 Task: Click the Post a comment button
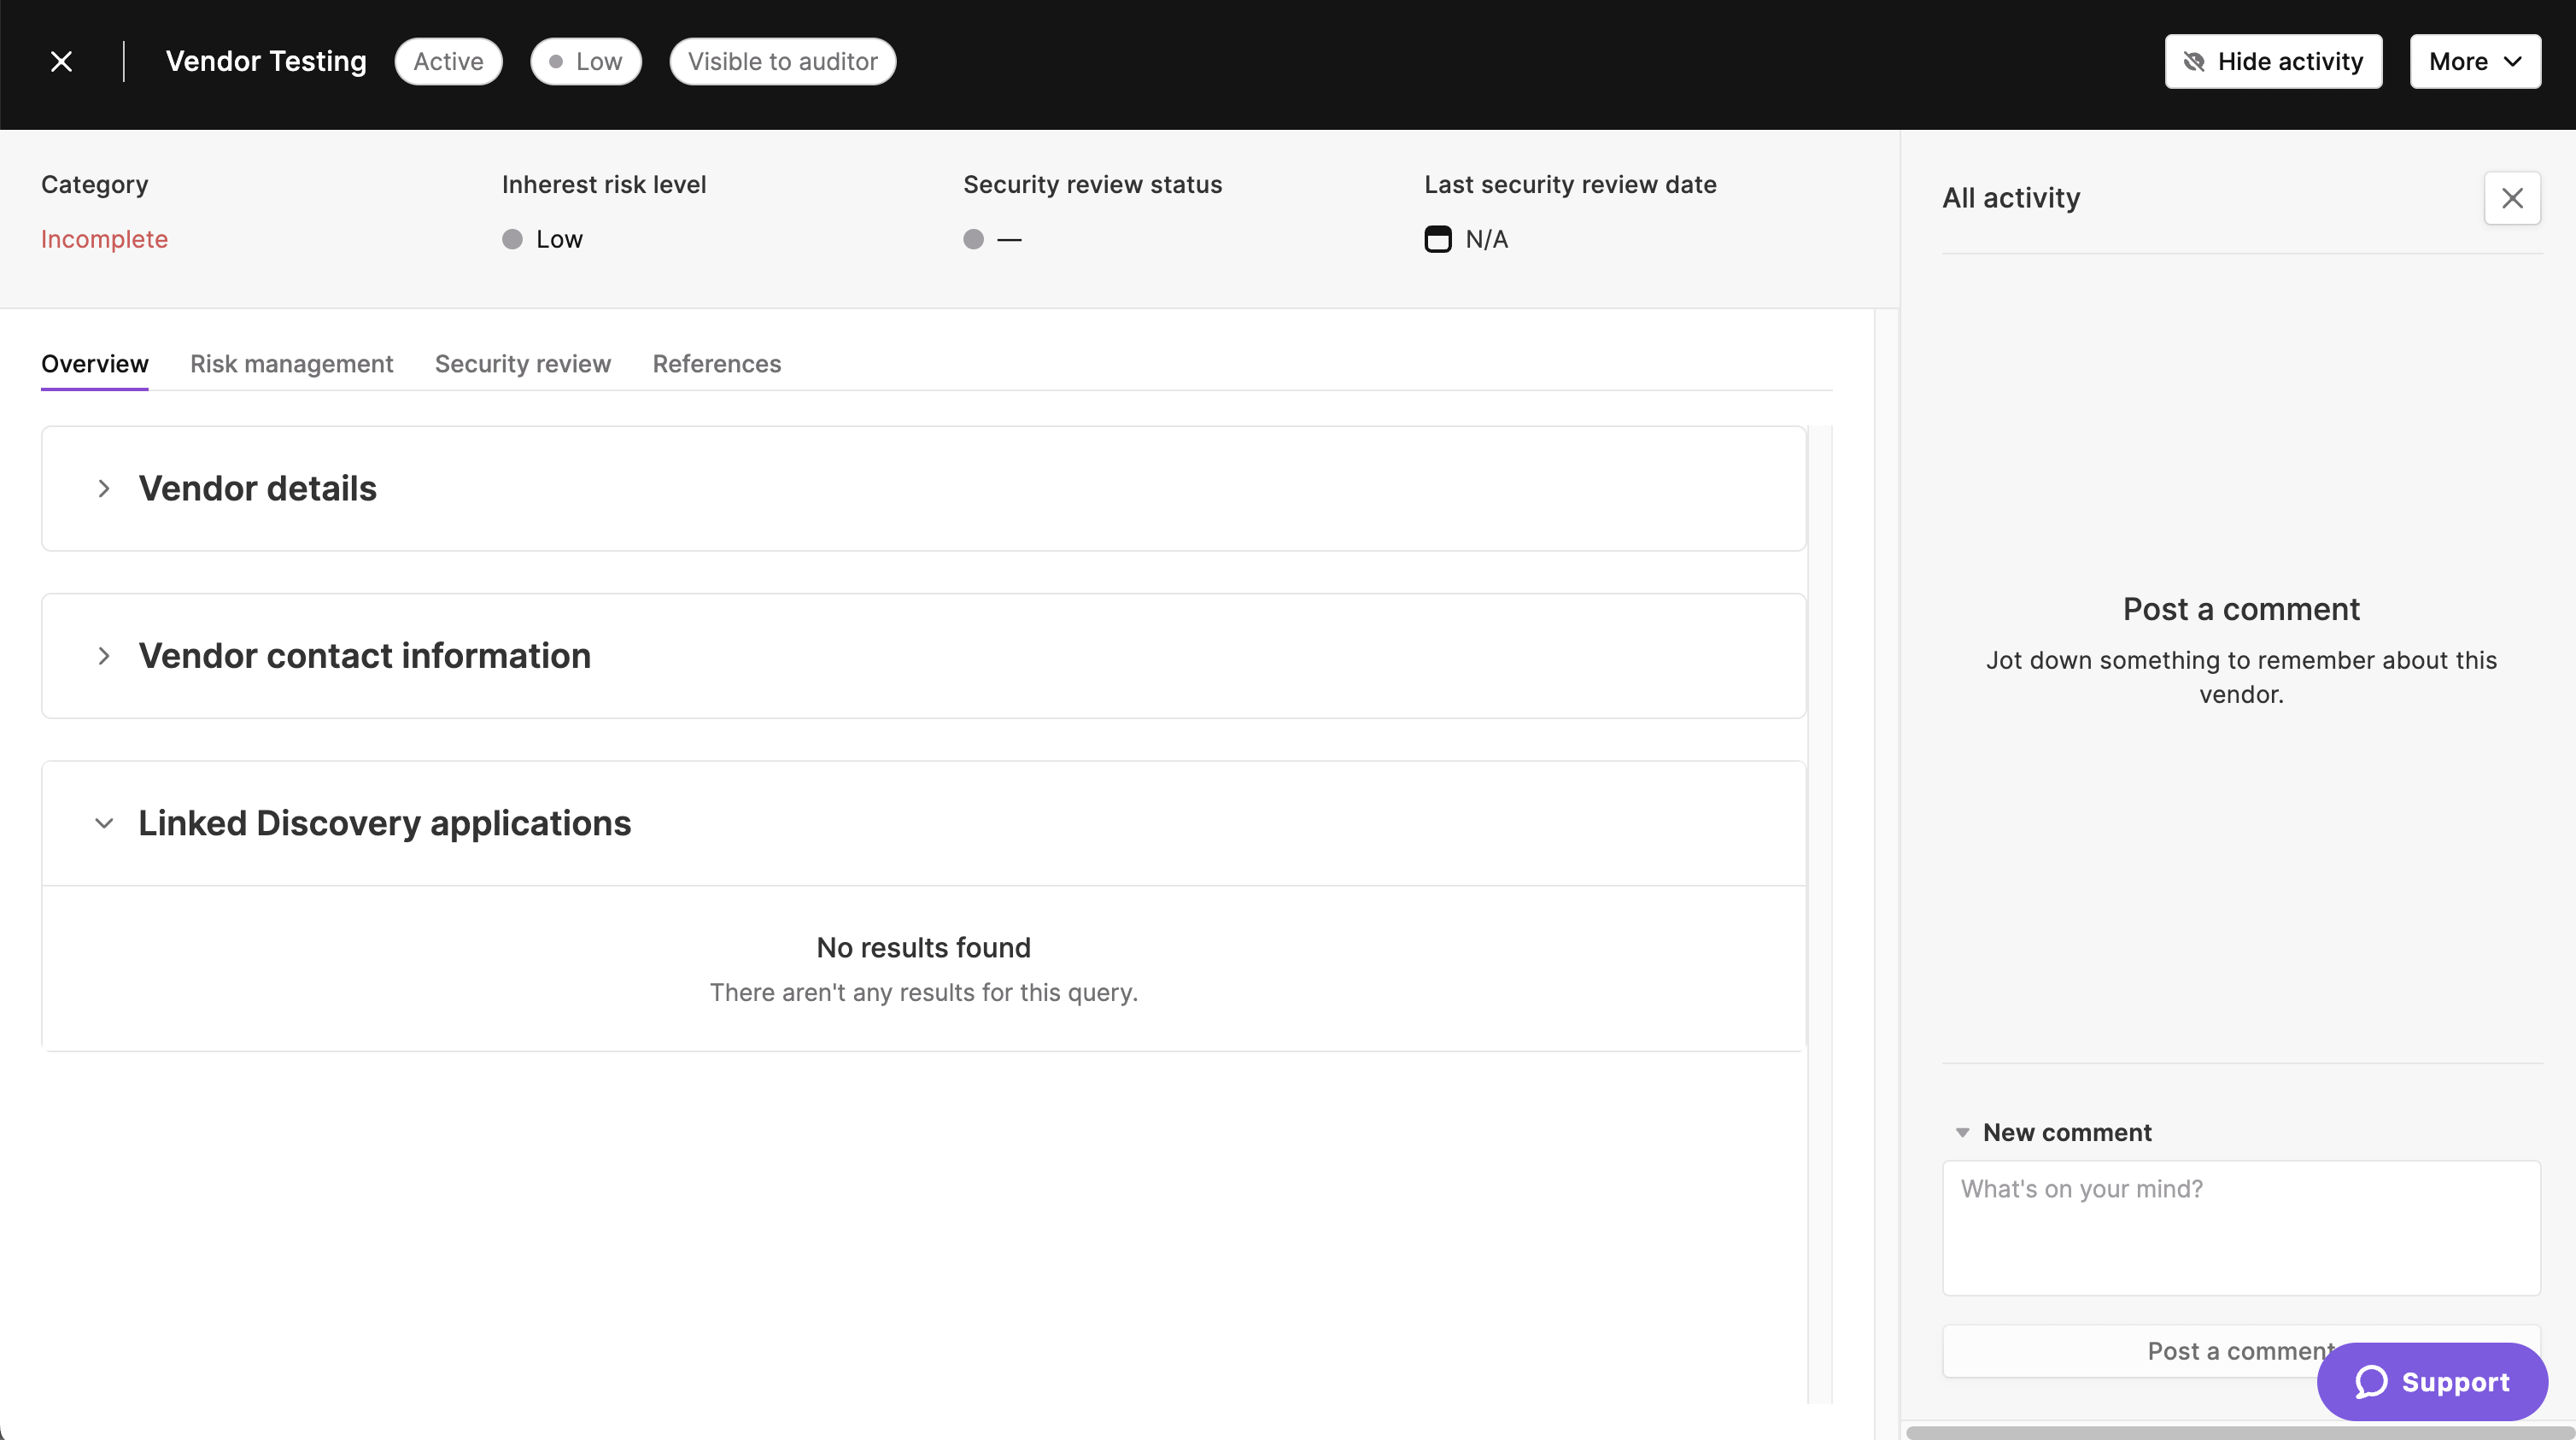[x=2241, y=1351]
